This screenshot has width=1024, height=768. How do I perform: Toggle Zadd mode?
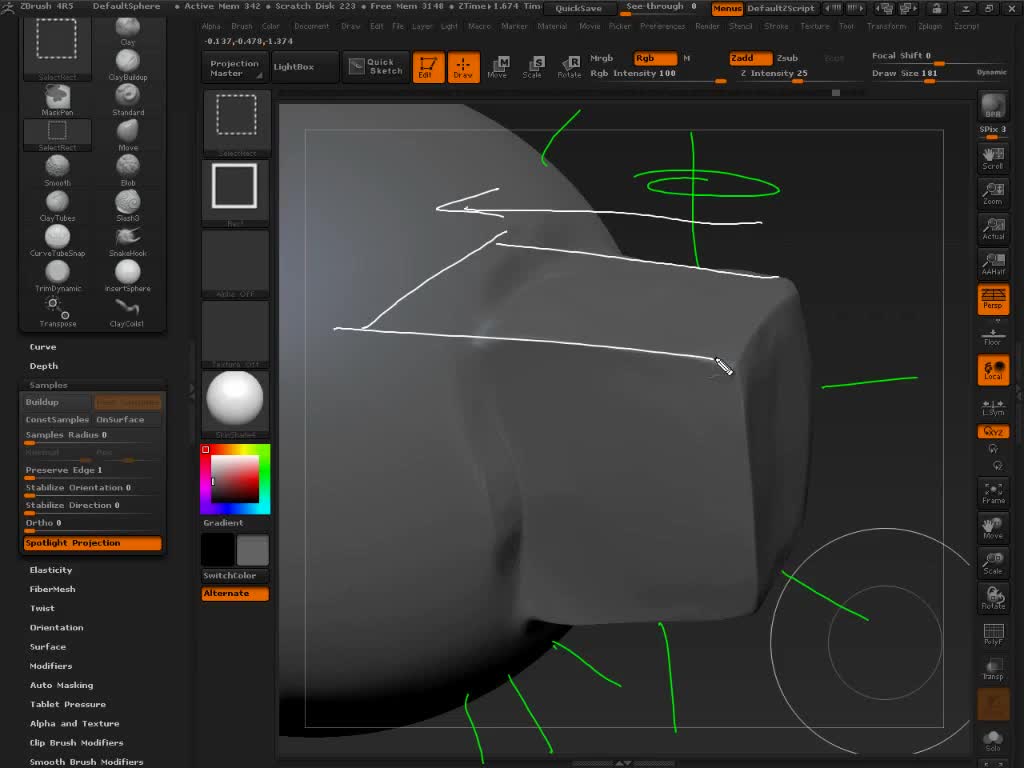[x=750, y=58]
